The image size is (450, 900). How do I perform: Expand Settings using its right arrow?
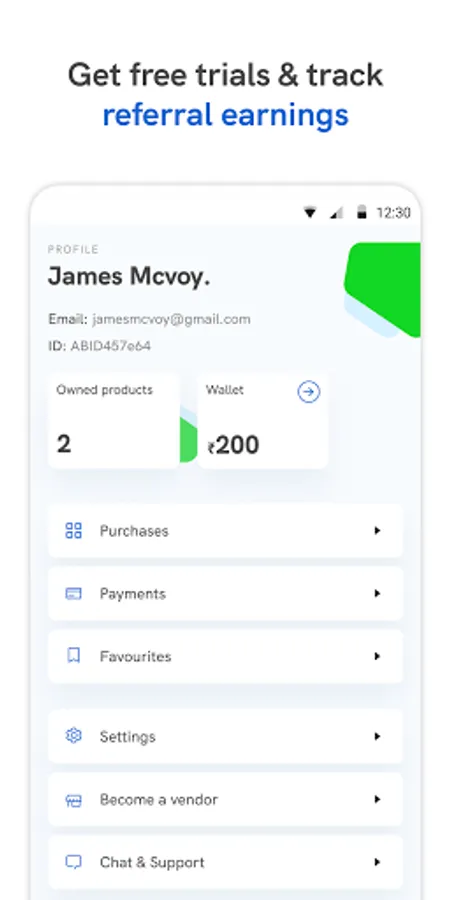pyautogui.click(x=377, y=736)
